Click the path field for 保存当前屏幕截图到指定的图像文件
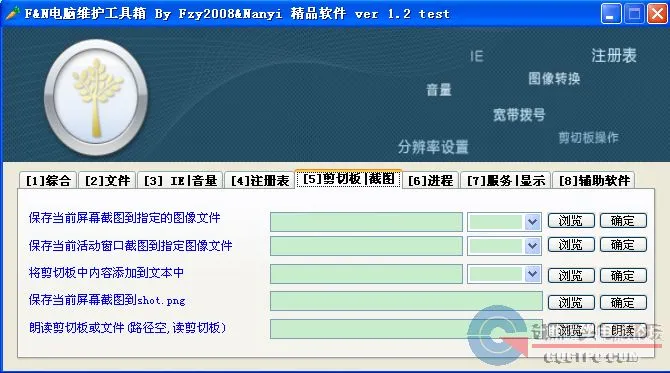Image resolution: width=670 pixels, height=373 pixels. pyautogui.click(x=366, y=222)
